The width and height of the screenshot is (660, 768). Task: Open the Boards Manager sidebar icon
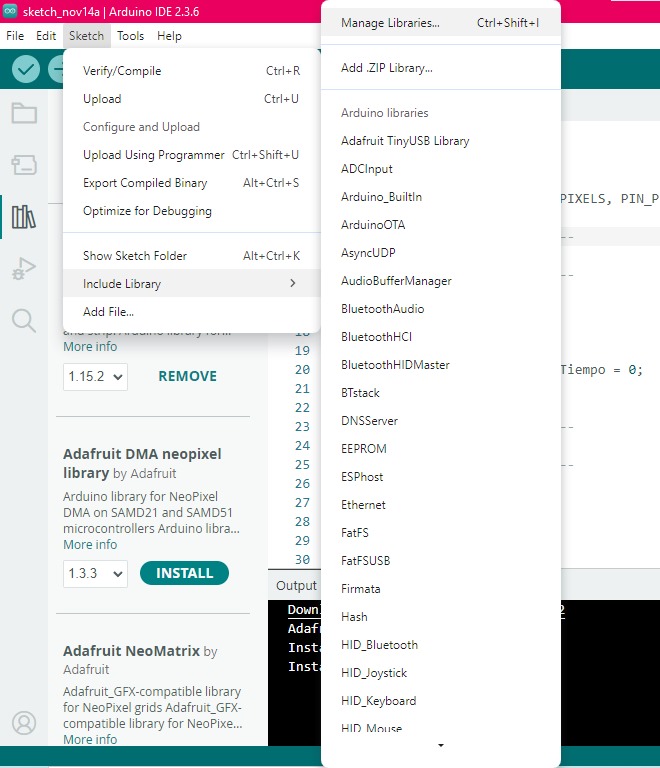click(x=24, y=164)
